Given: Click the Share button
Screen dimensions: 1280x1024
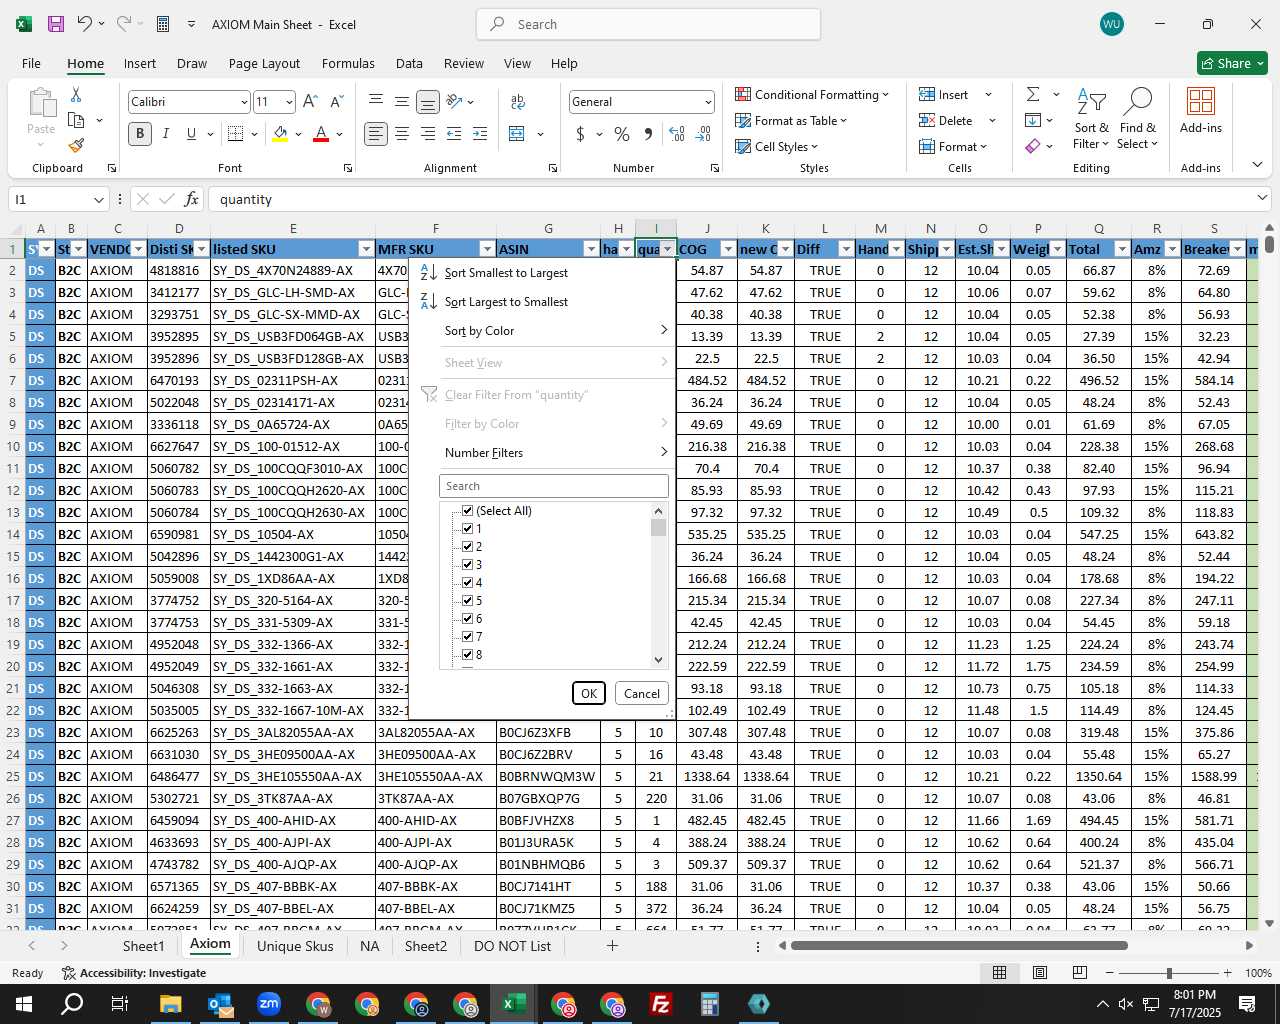Looking at the screenshot, I should [1232, 63].
